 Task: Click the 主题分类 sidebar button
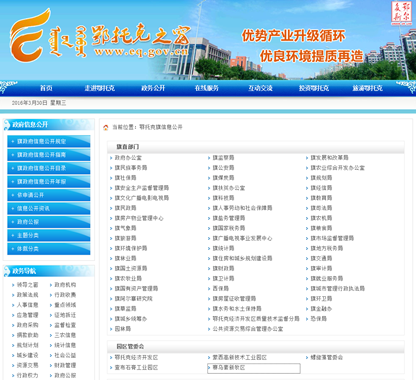click(x=49, y=235)
